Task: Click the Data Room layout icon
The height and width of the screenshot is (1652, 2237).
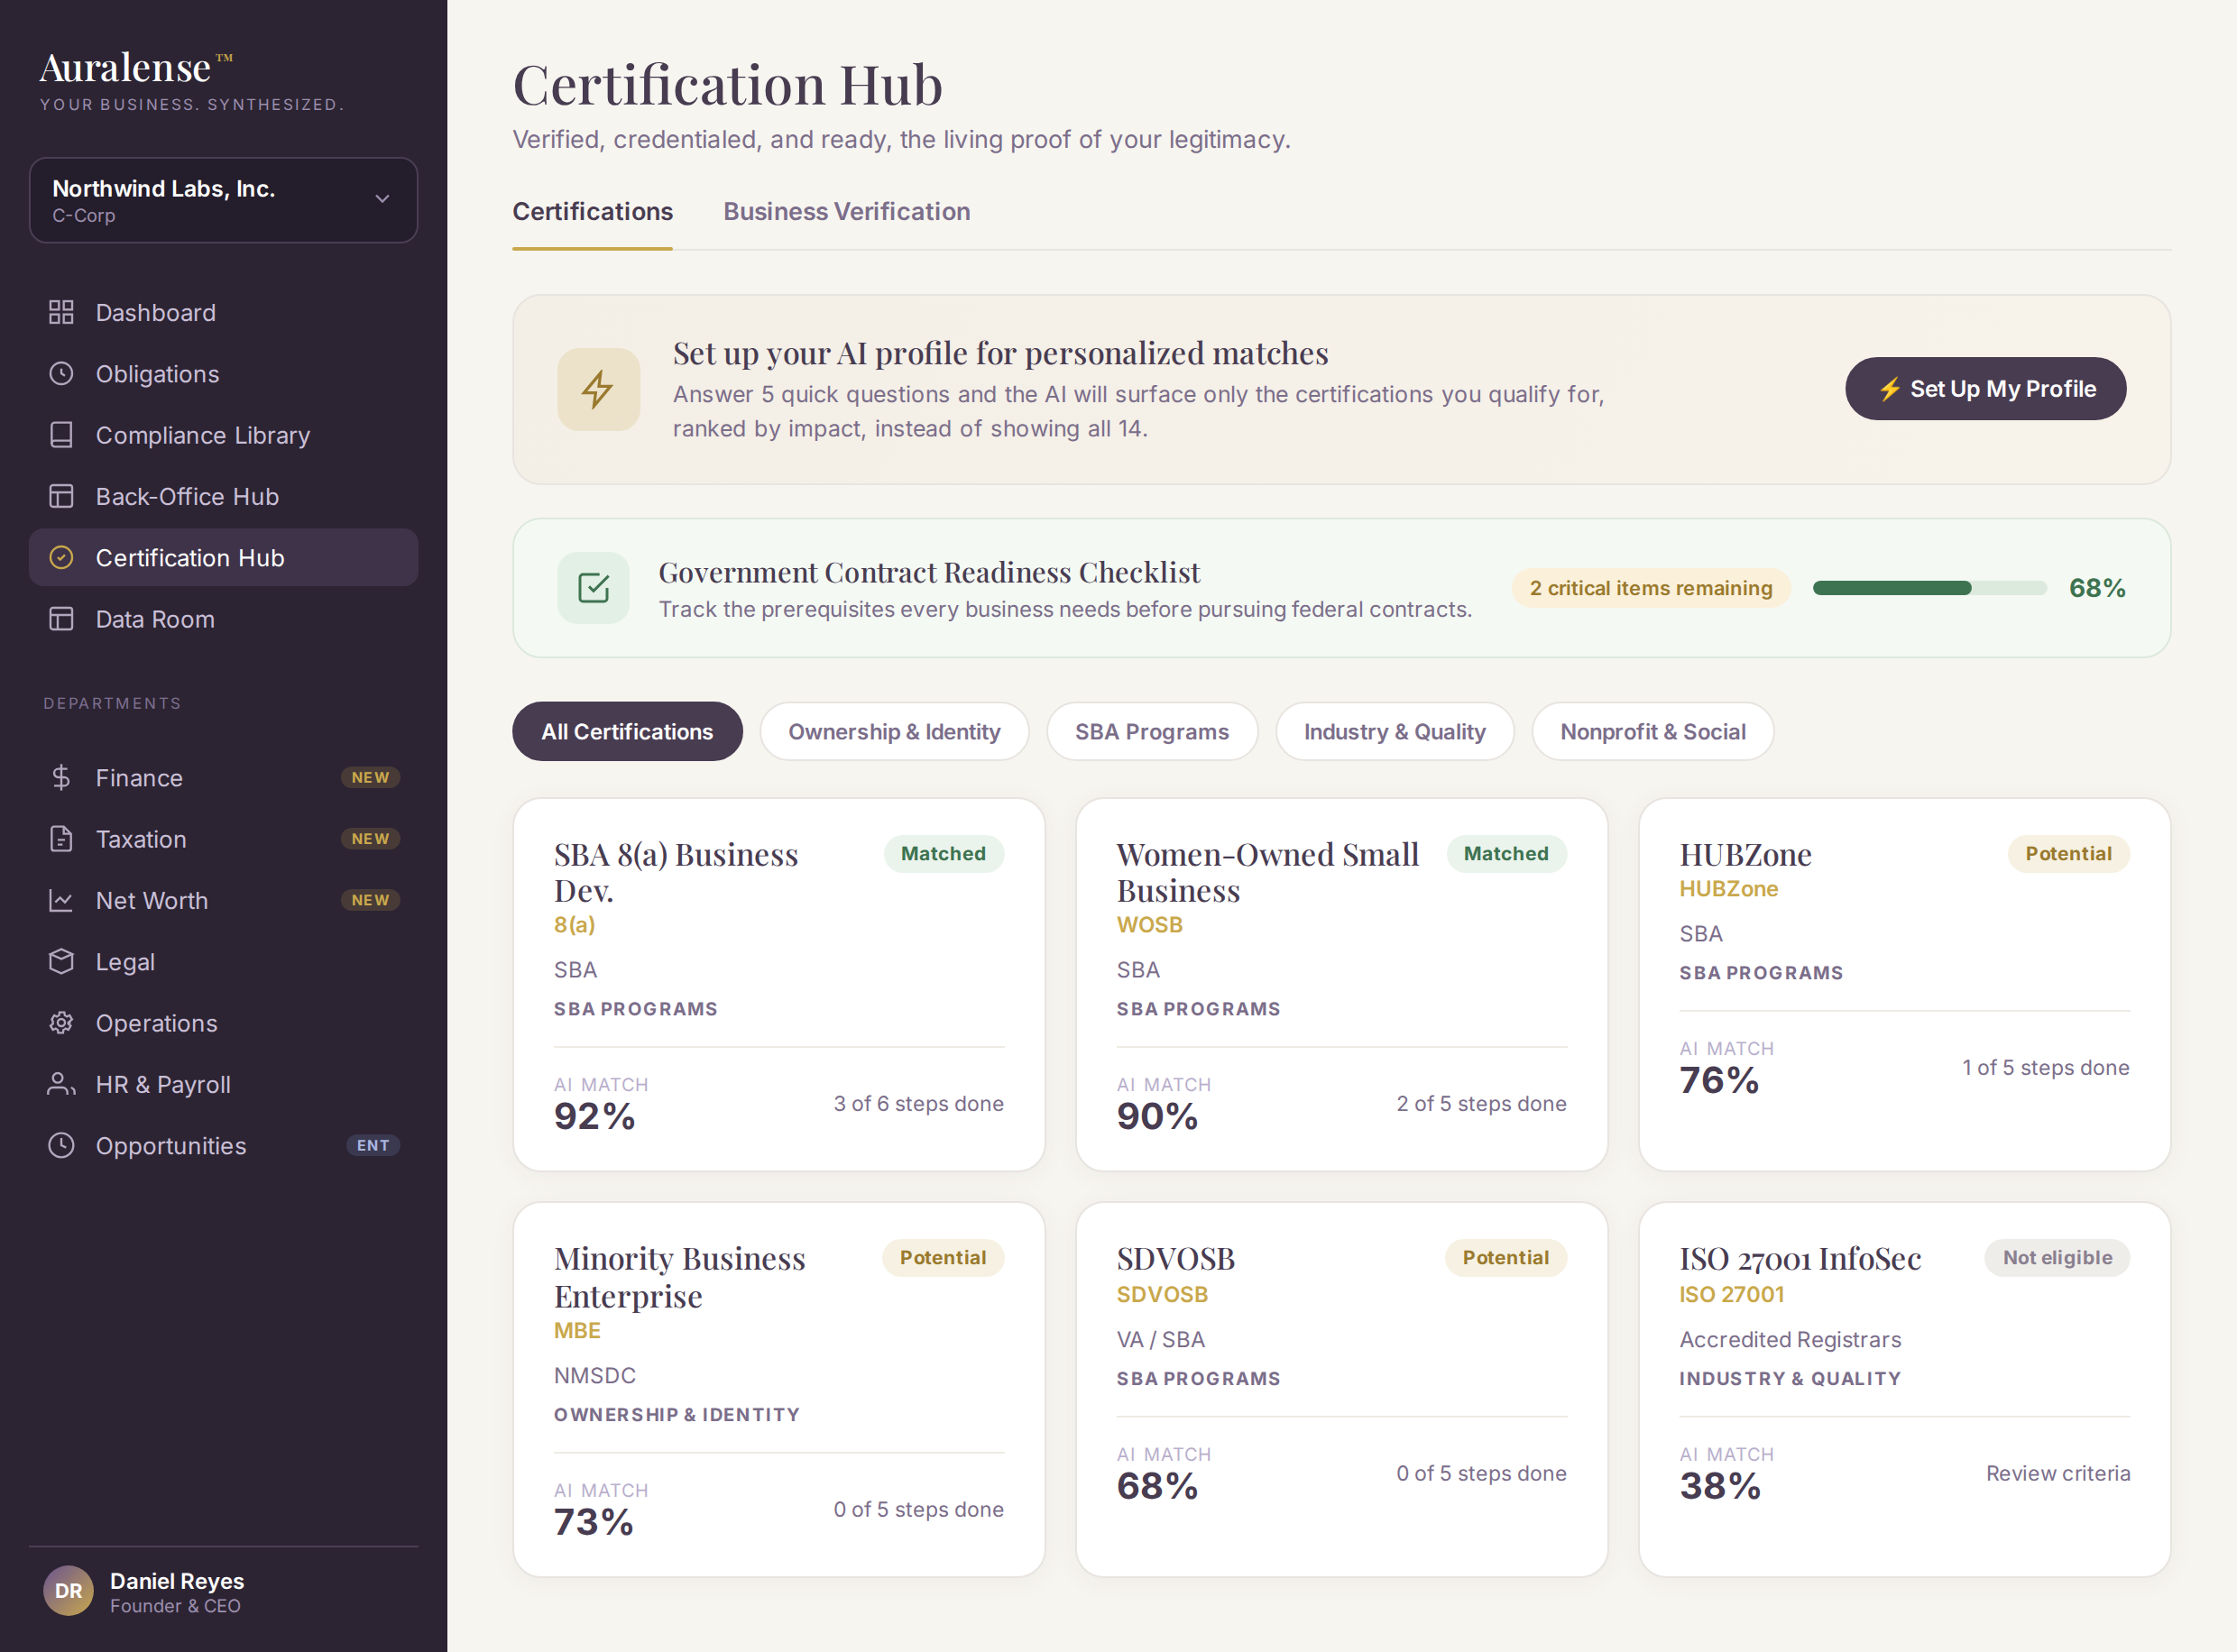Action: (x=61, y=619)
